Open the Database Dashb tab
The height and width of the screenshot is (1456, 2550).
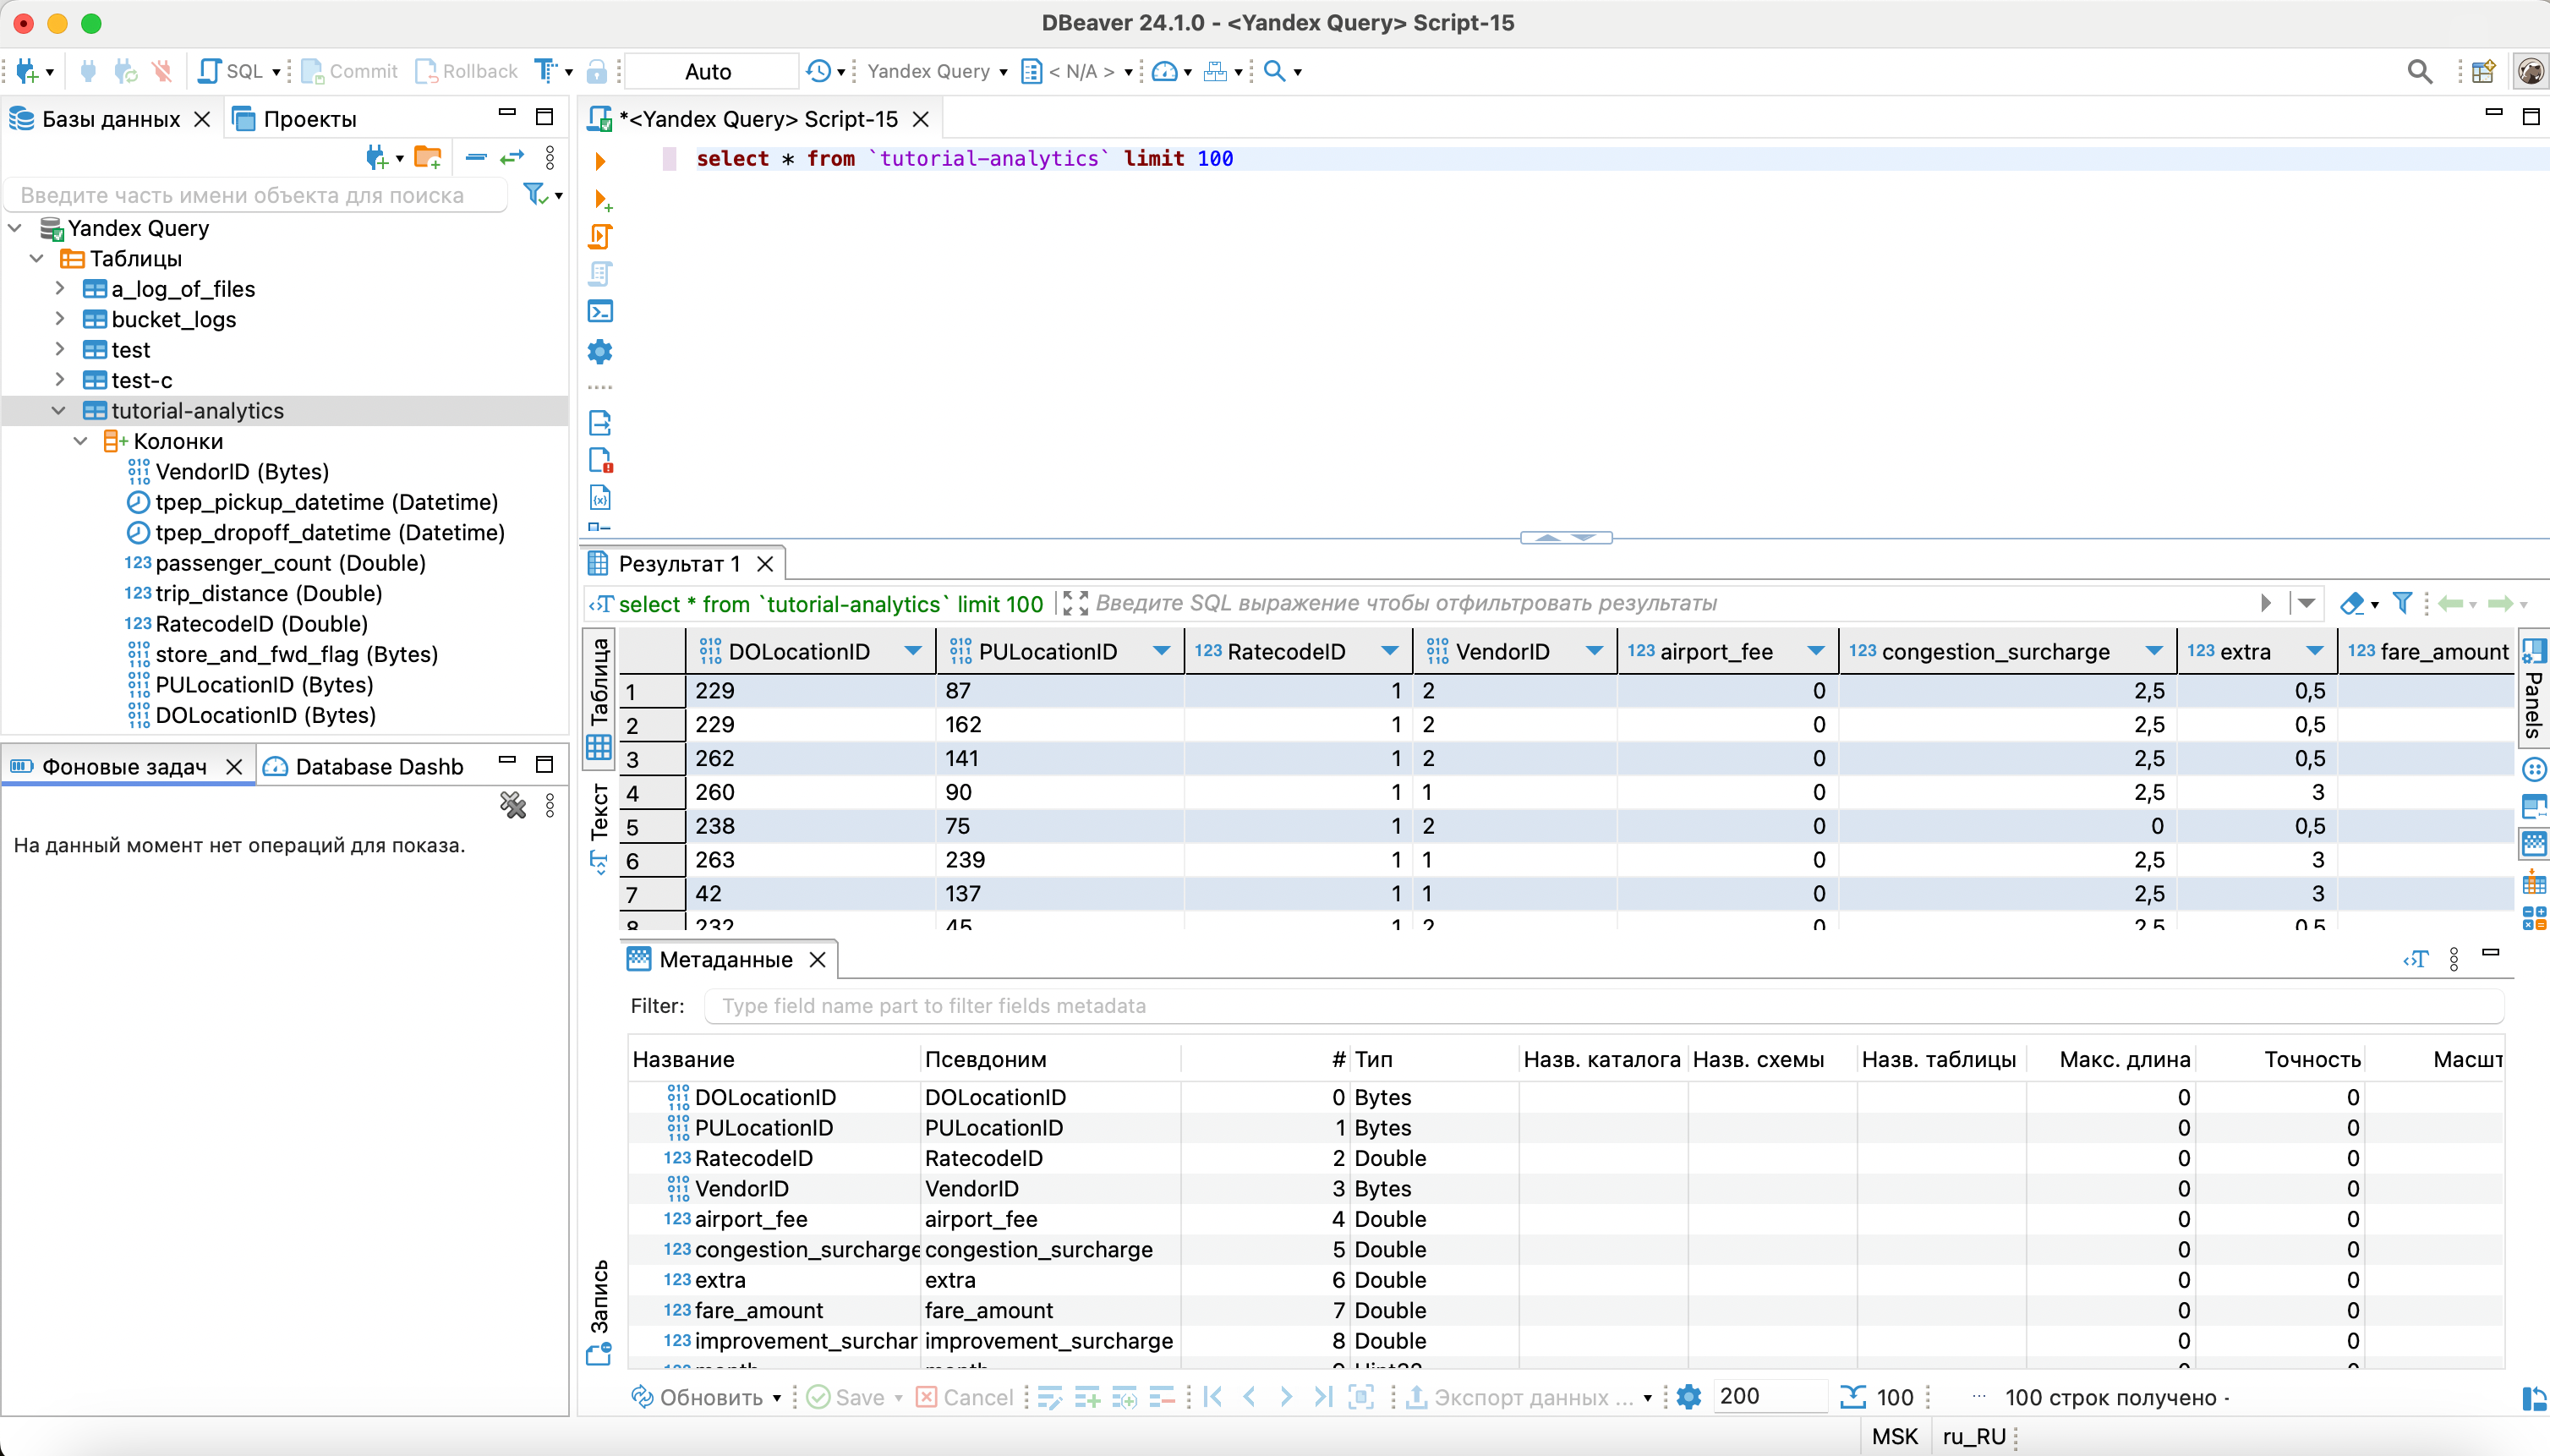tap(378, 766)
